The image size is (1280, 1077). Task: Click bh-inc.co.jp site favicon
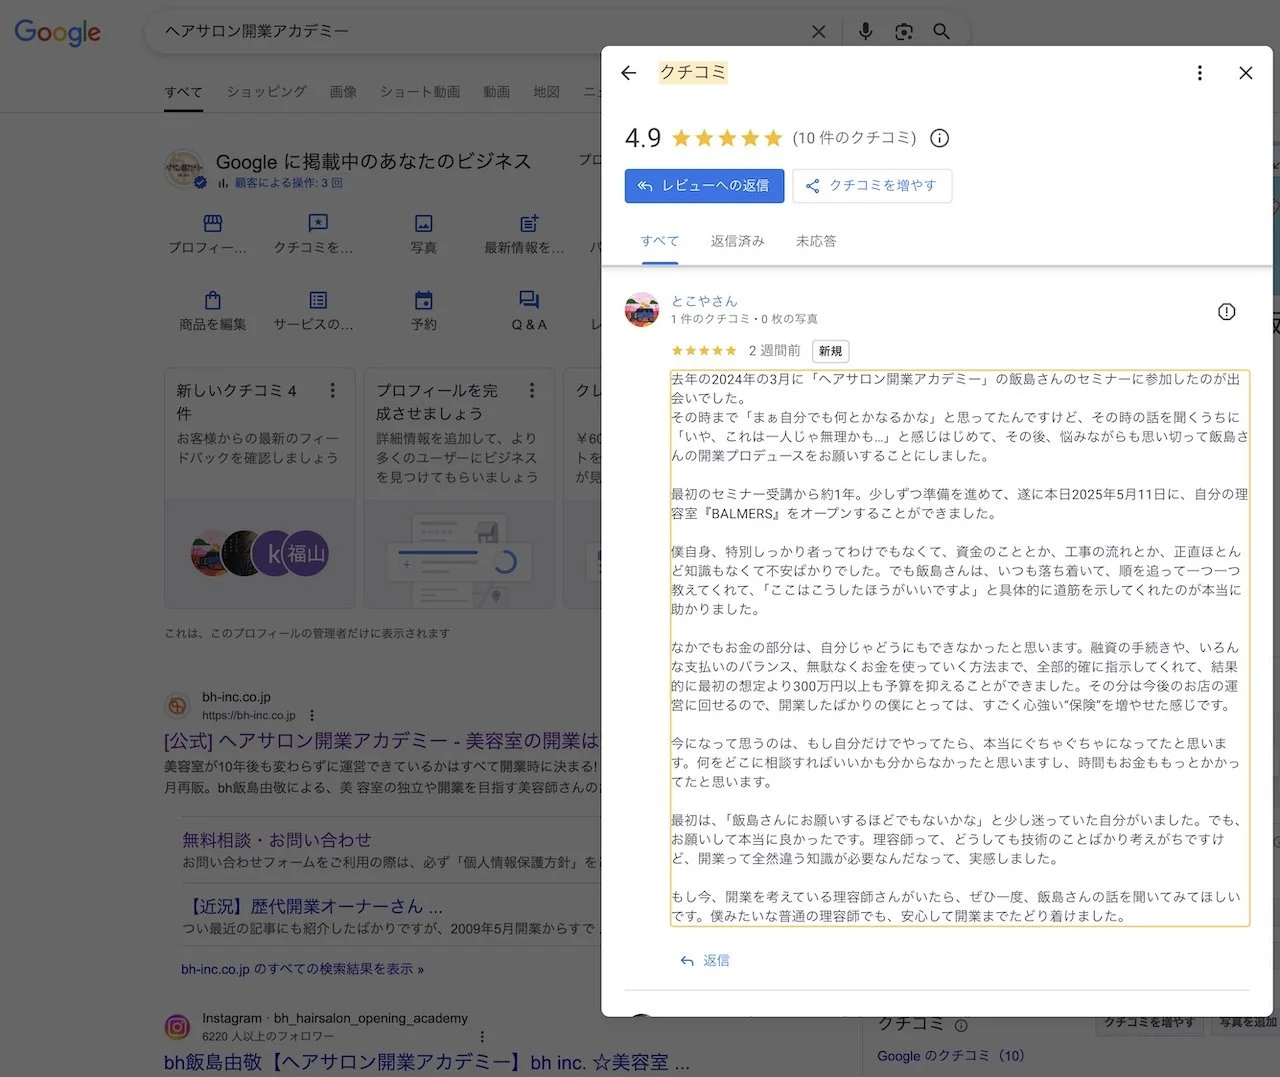pyautogui.click(x=177, y=705)
